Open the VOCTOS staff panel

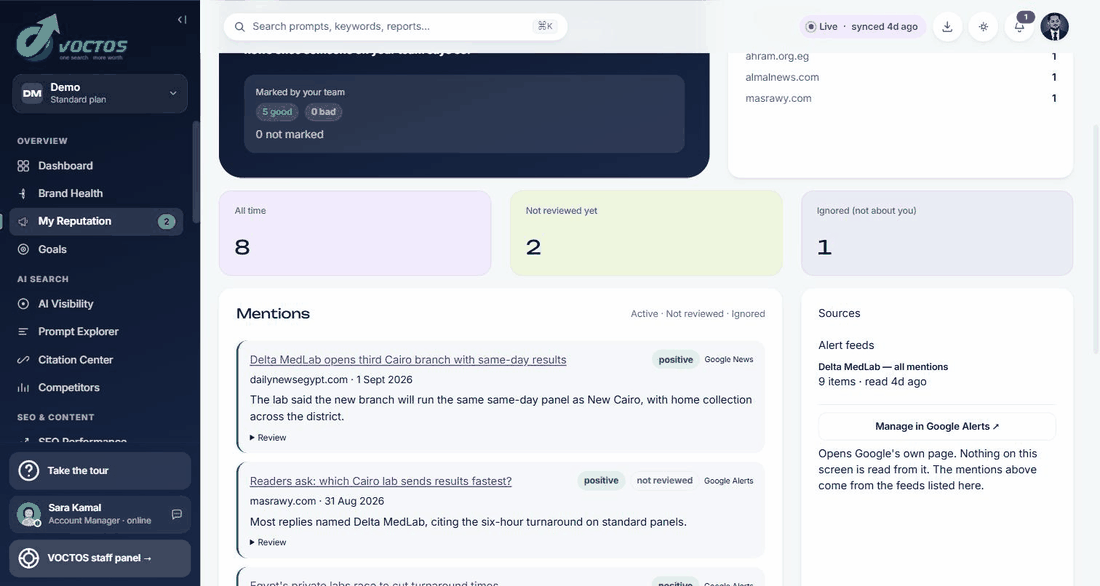click(x=100, y=558)
